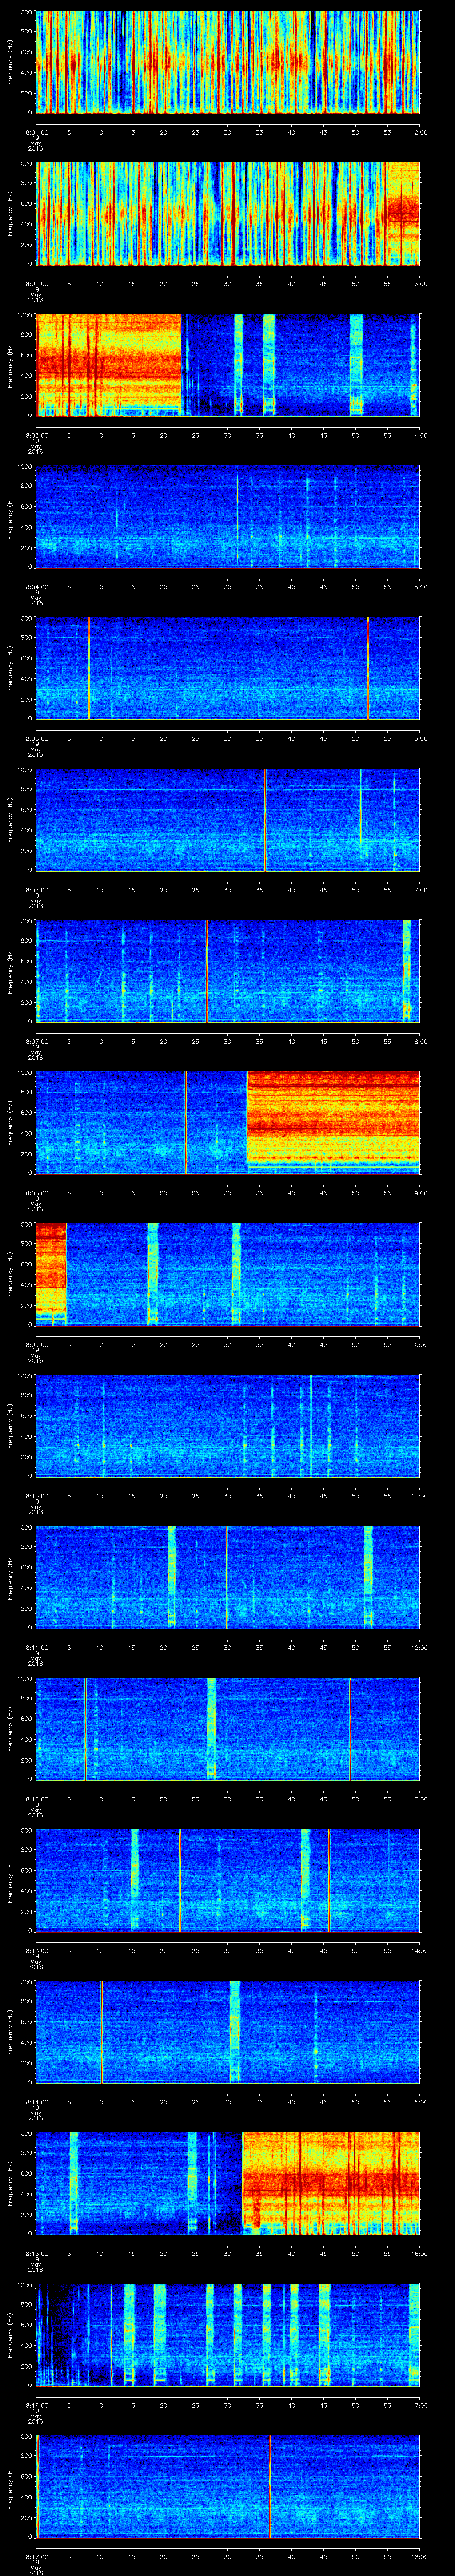Click the spectrogram panel starting at 8:01:00
The image size is (455, 2576).
pyautogui.click(x=228, y=62)
